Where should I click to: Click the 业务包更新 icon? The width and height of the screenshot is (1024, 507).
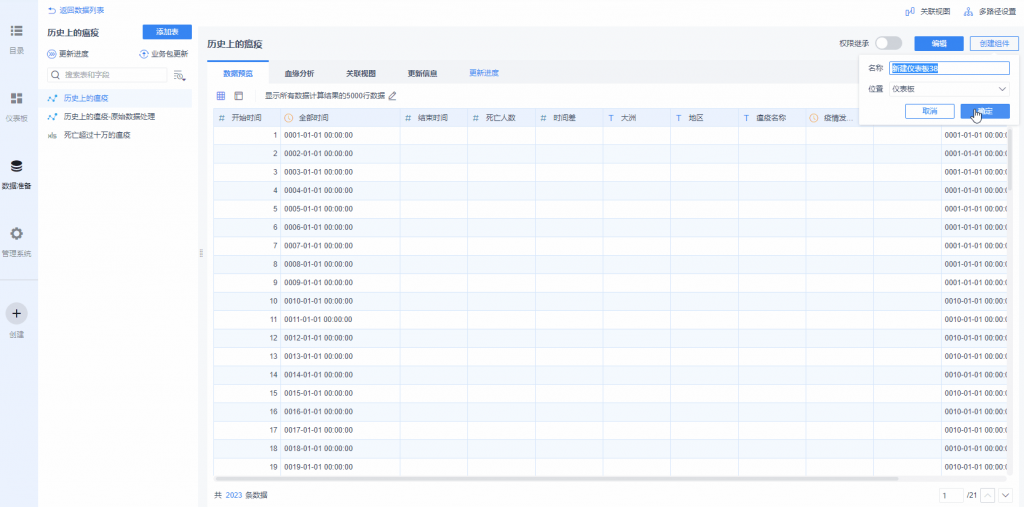coord(144,54)
